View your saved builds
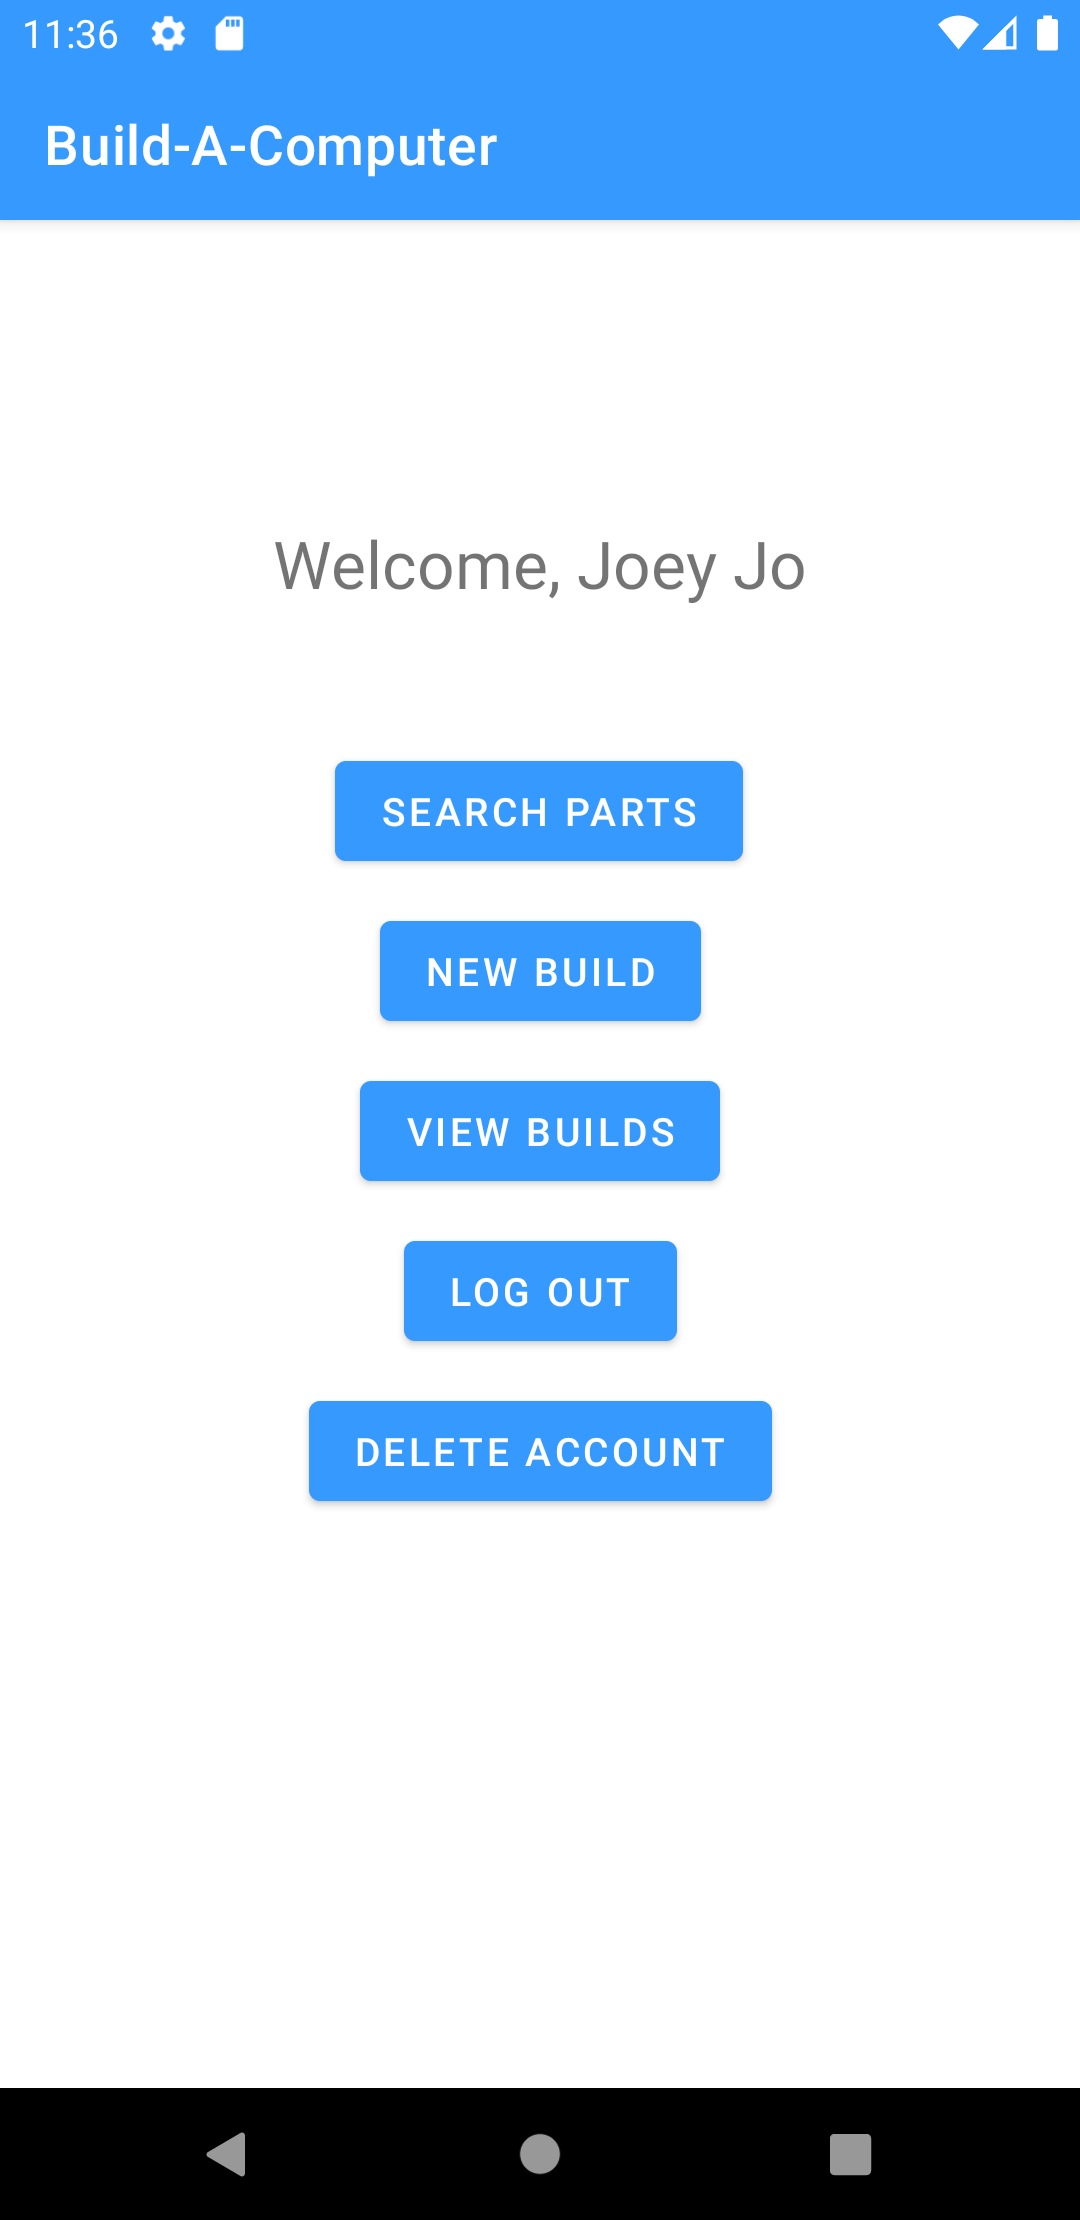This screenshot has height=2220, width=1080. 540,1130
